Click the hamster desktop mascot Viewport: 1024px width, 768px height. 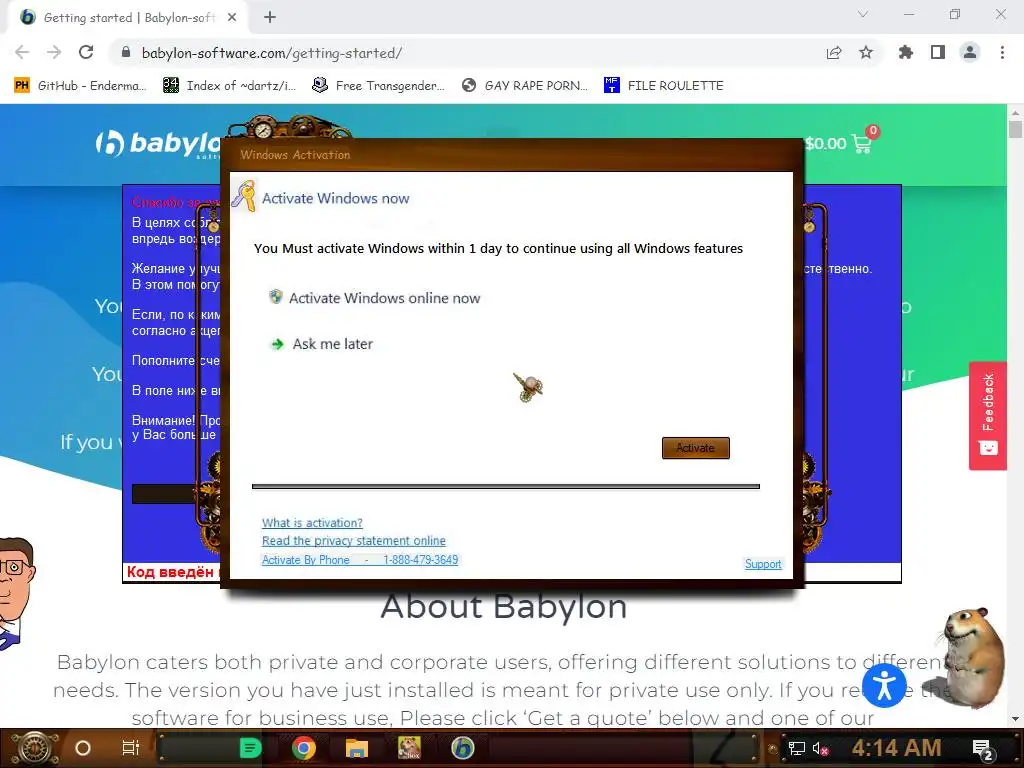[973, 656]
